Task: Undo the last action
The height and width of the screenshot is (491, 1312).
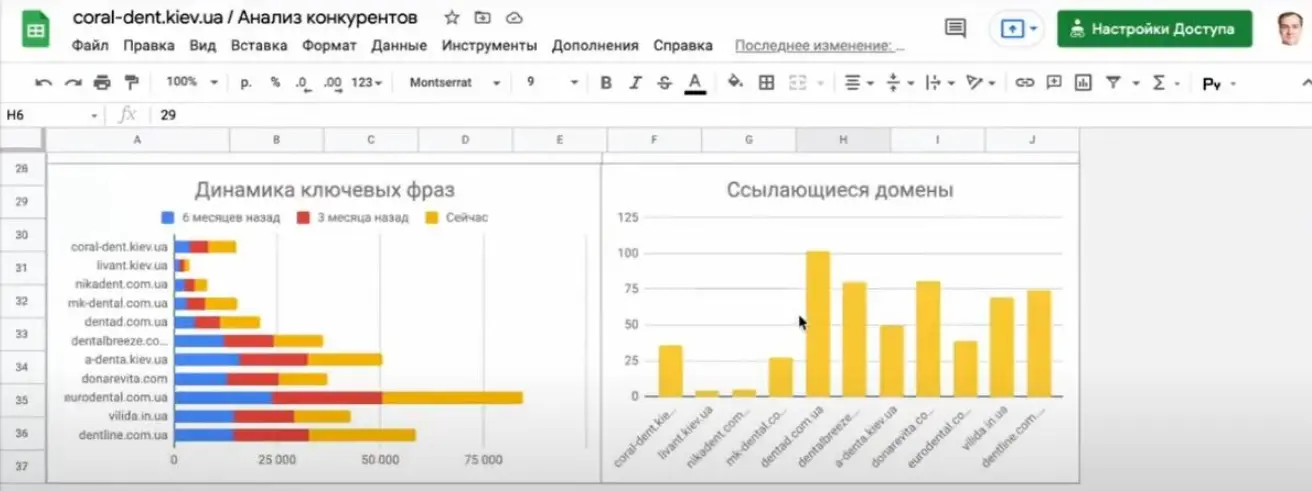Action: (43, 83)
